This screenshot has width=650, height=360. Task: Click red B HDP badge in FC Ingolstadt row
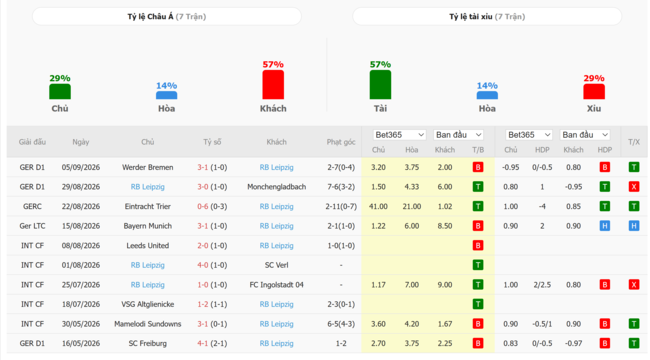pyautogui.click(x=605, y=285)
